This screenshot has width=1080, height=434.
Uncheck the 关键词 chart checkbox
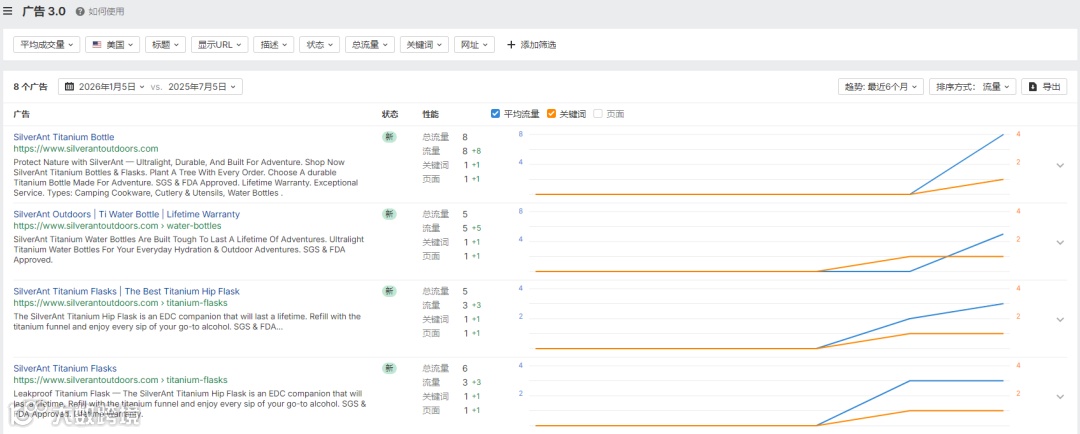coord(551,114)
